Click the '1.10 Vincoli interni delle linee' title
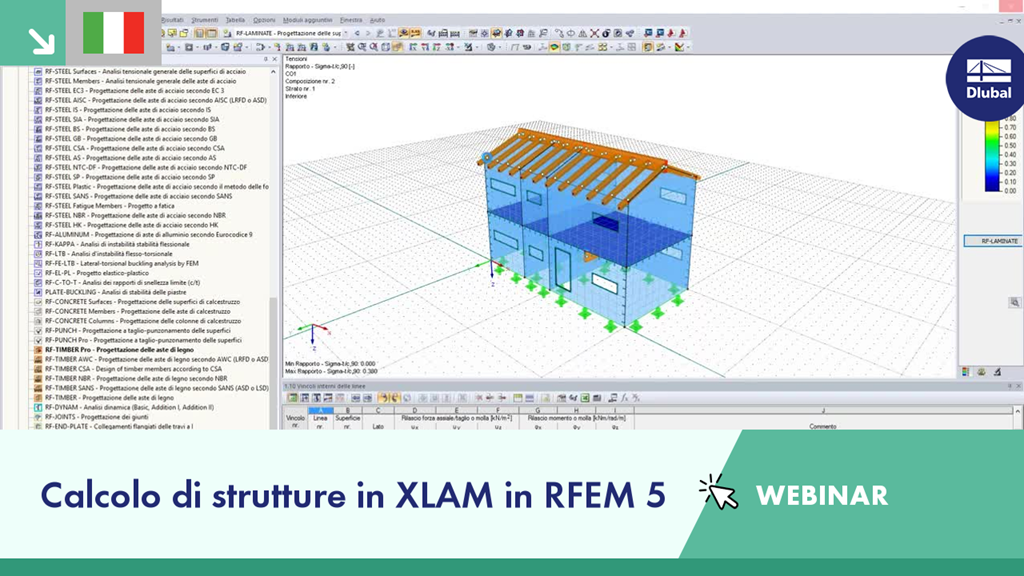 tap(325, 387)
